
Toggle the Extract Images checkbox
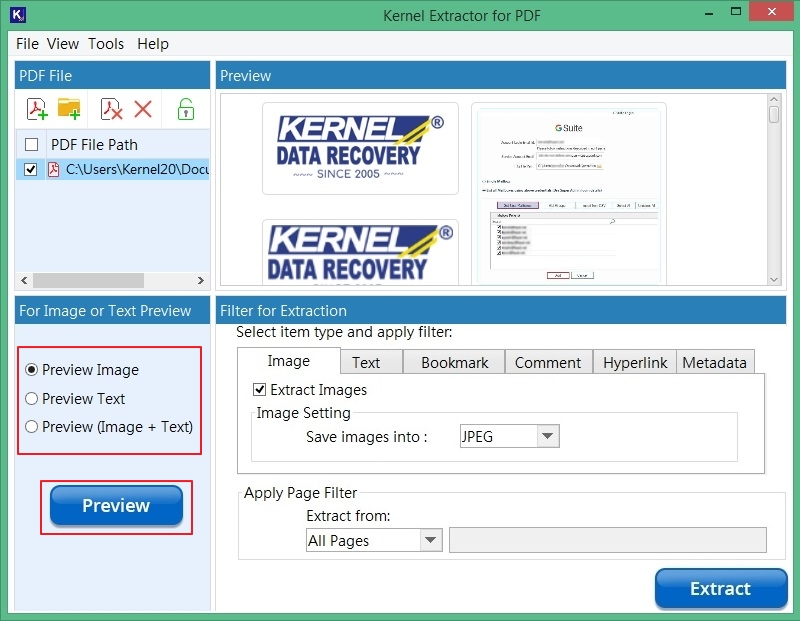(259, 390)
